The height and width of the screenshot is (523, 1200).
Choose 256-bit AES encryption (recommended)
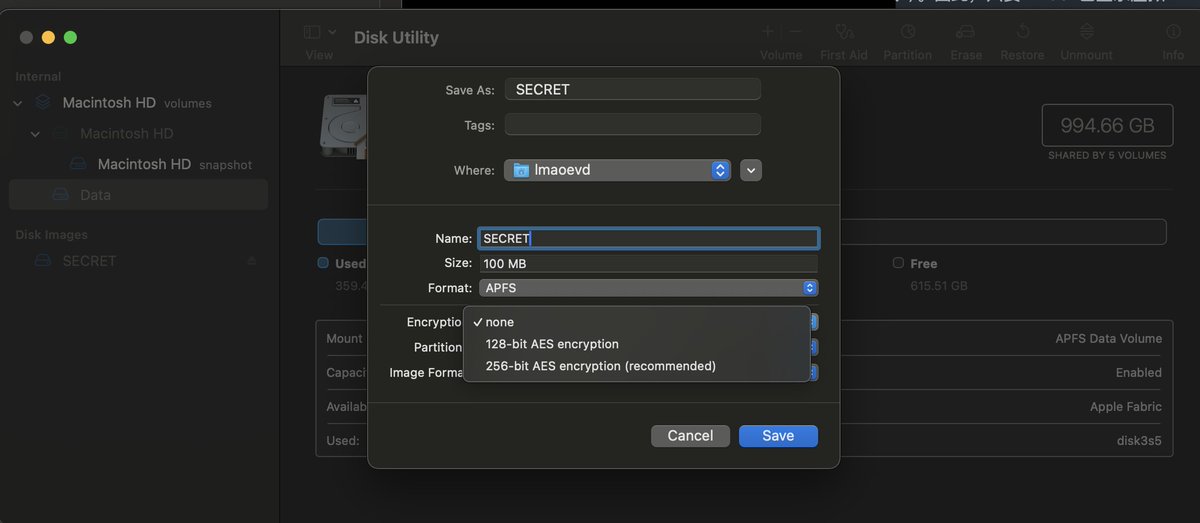tap(600, 366)
